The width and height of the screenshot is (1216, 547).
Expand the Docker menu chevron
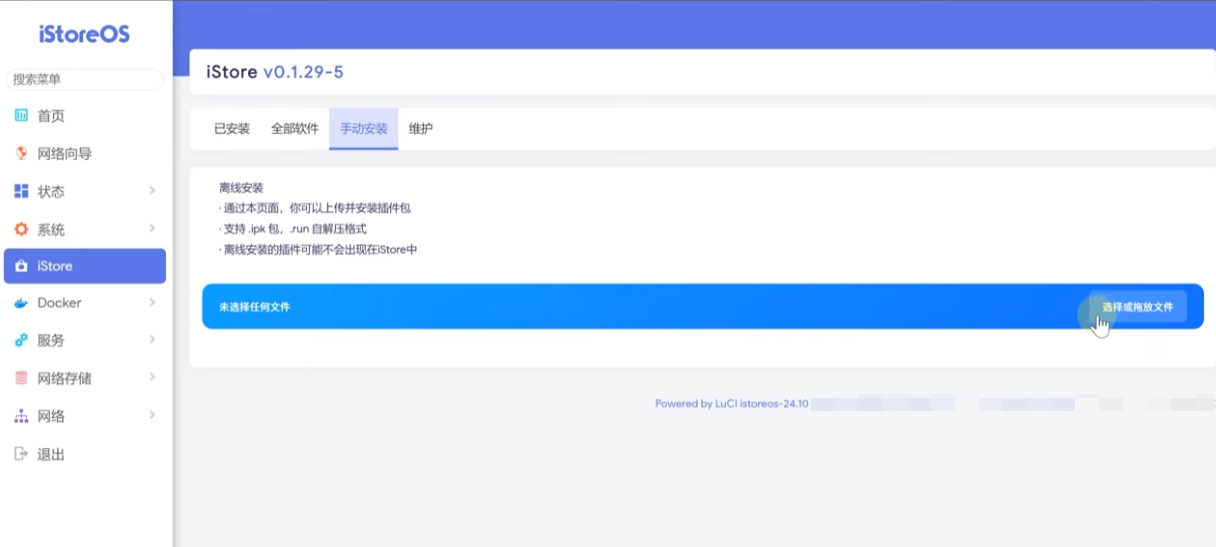[x=152, y=302]
